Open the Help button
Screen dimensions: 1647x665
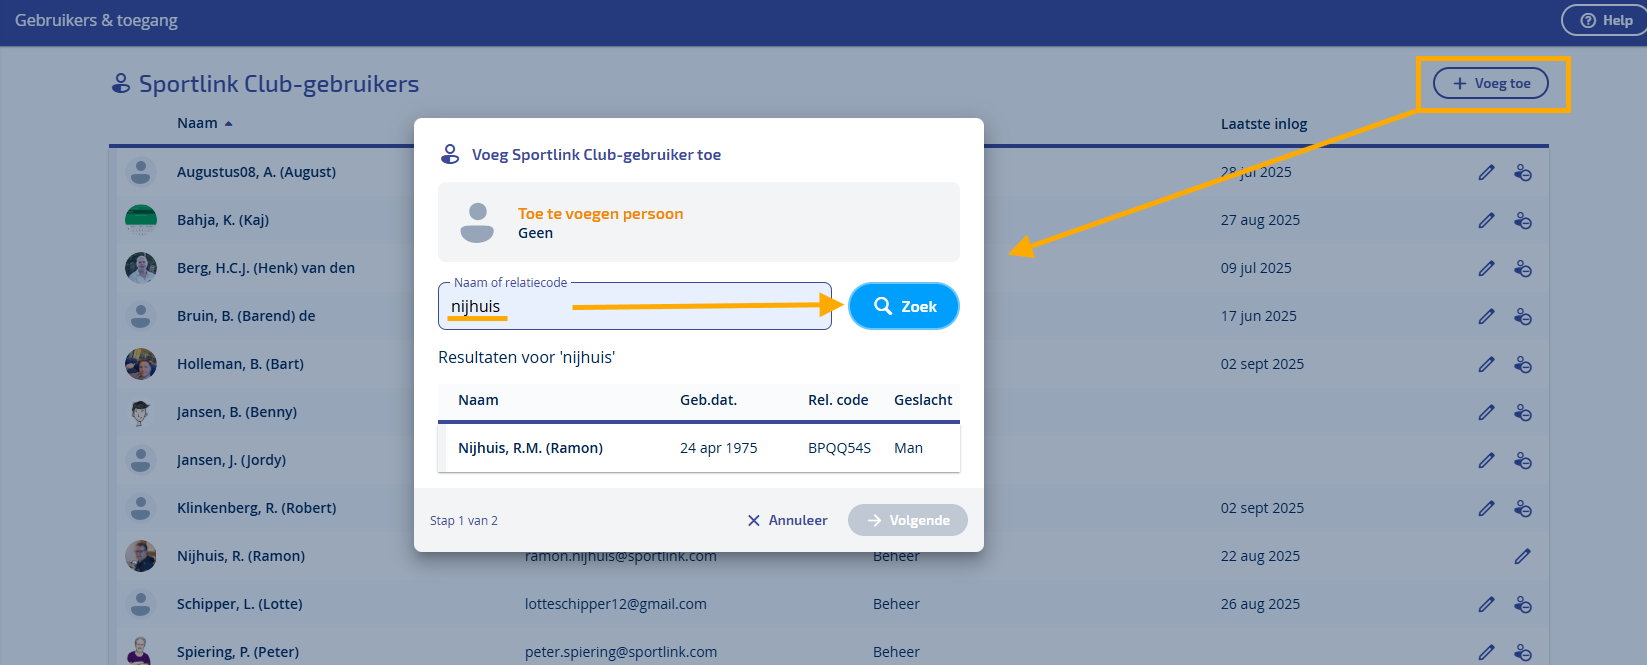1605,20
